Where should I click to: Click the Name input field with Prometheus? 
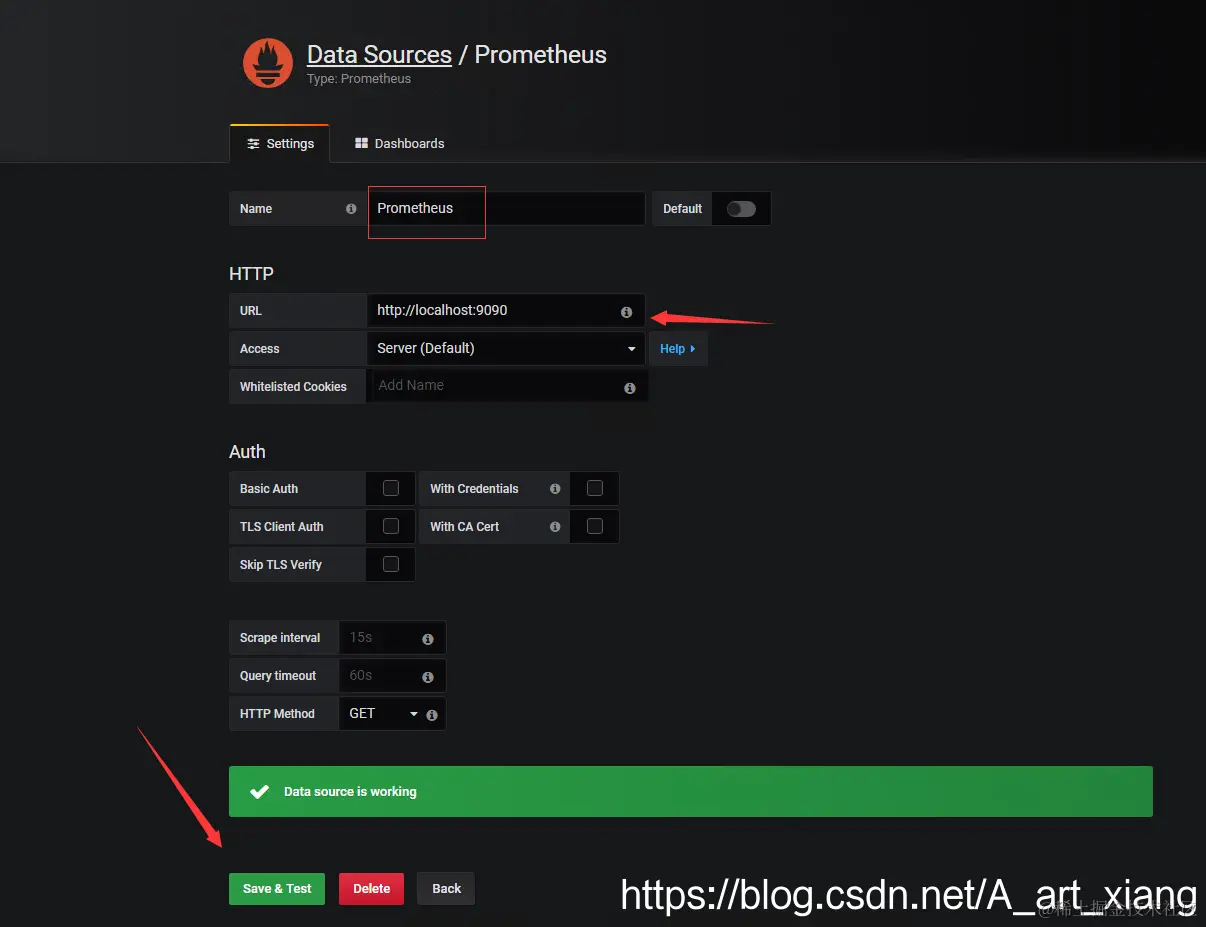coord(506,209)
